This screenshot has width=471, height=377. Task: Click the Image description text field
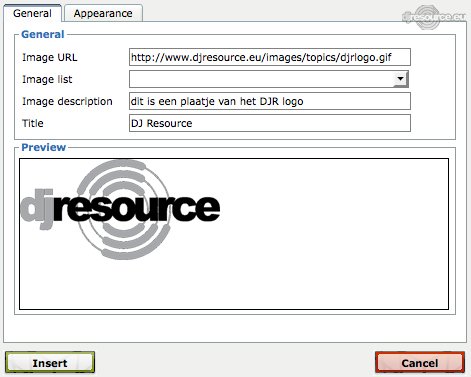[x=270, y=101]
